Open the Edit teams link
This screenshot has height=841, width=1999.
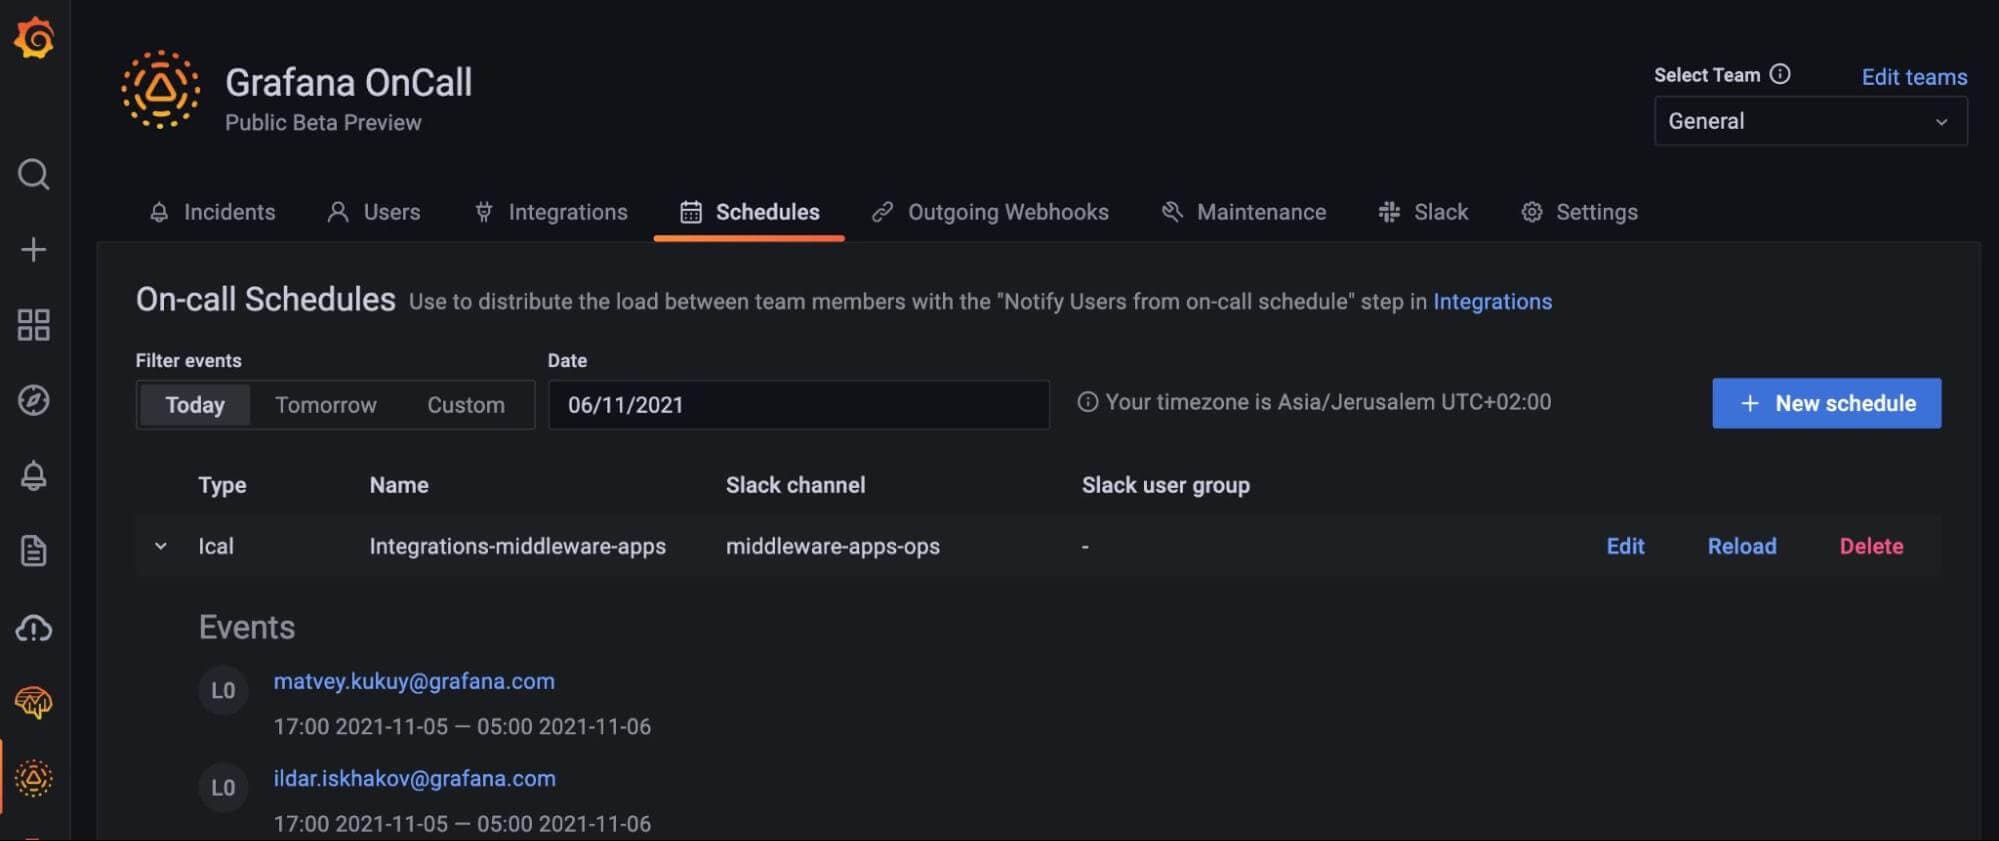click(x=1914, y=77)
